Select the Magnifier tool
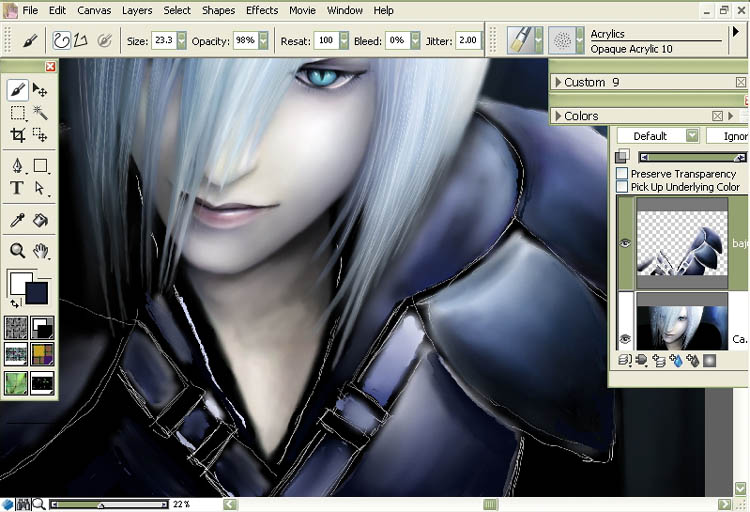The height and width of the screenshot is (512, 750). tap(18, 250)
